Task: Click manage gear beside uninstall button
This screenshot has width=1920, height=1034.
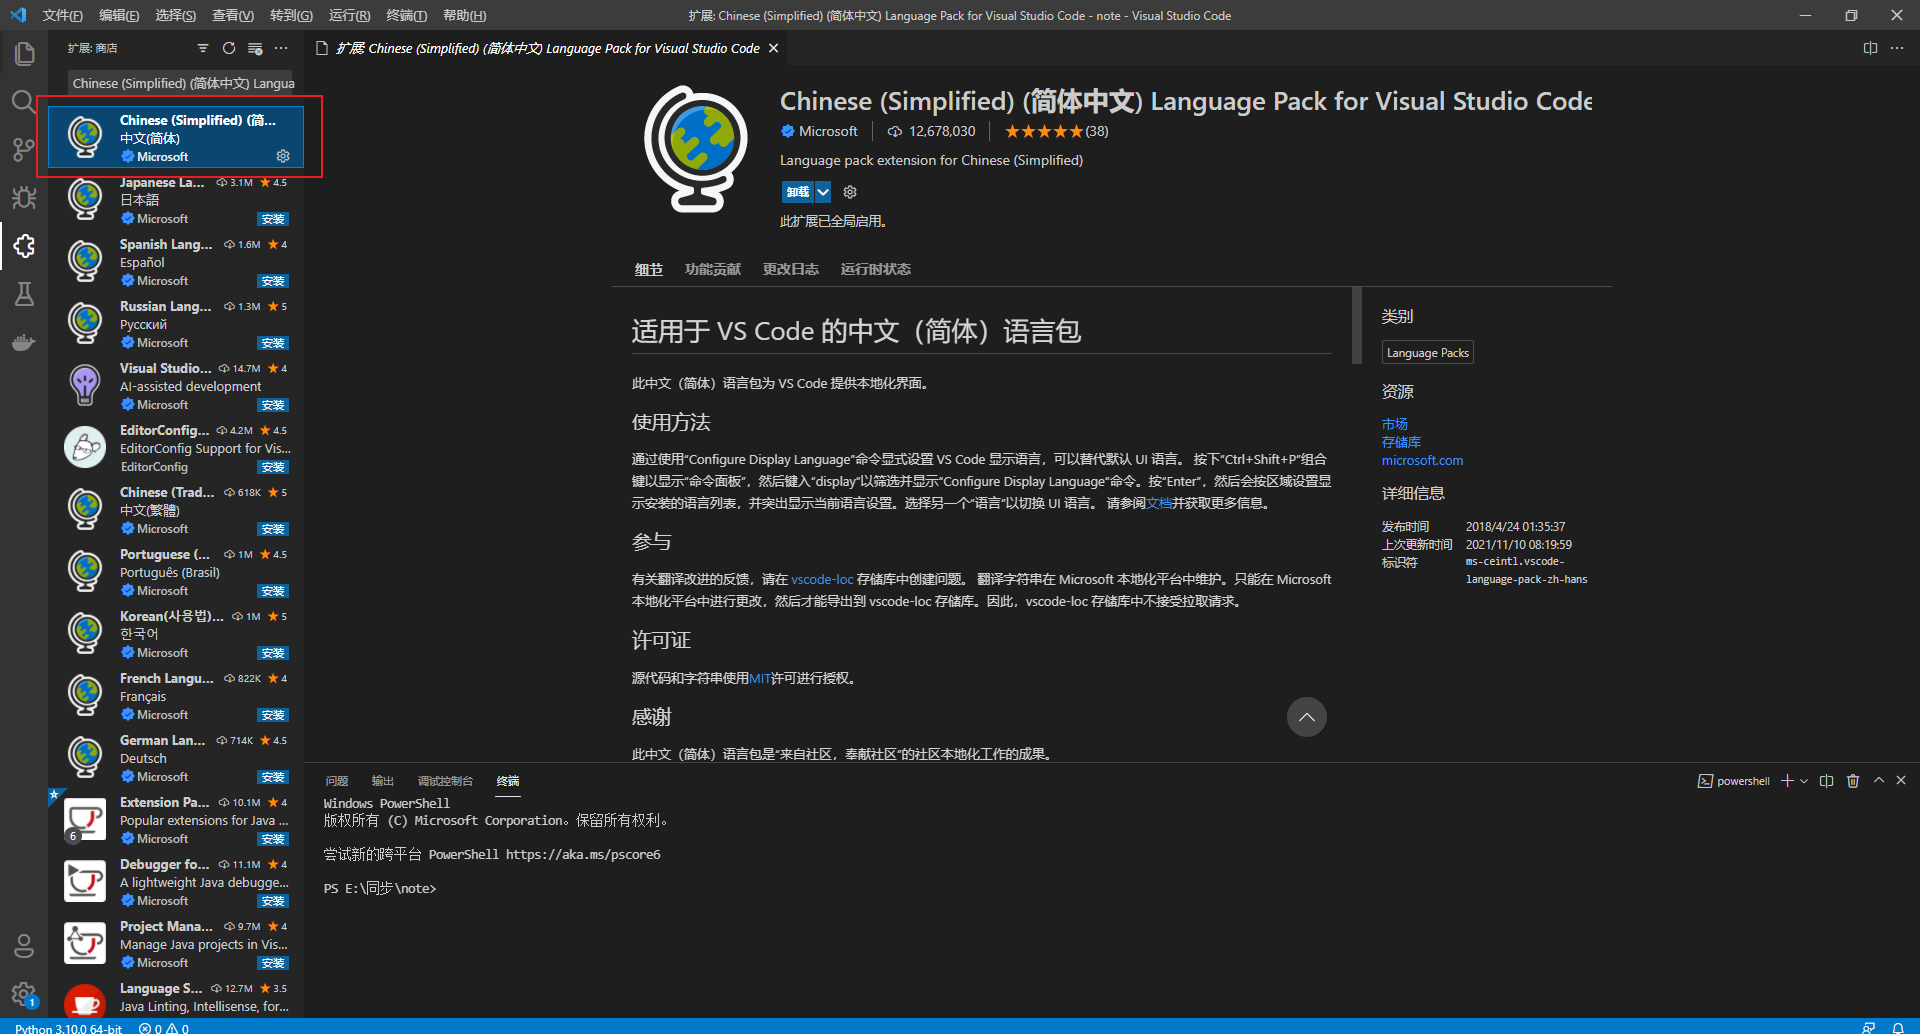Action: pyautogui.click(x=850, y=192)
